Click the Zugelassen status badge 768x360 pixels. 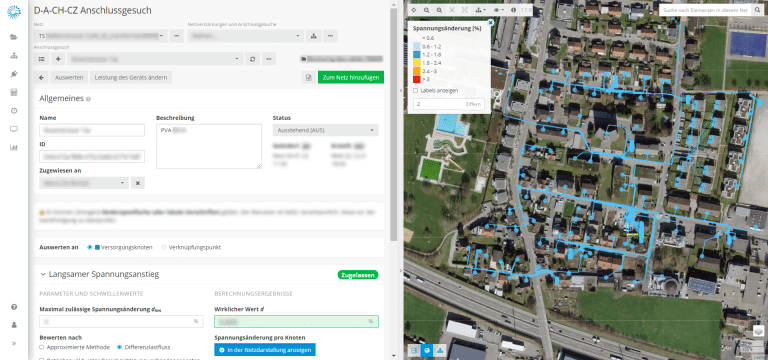tap(358, 275)
